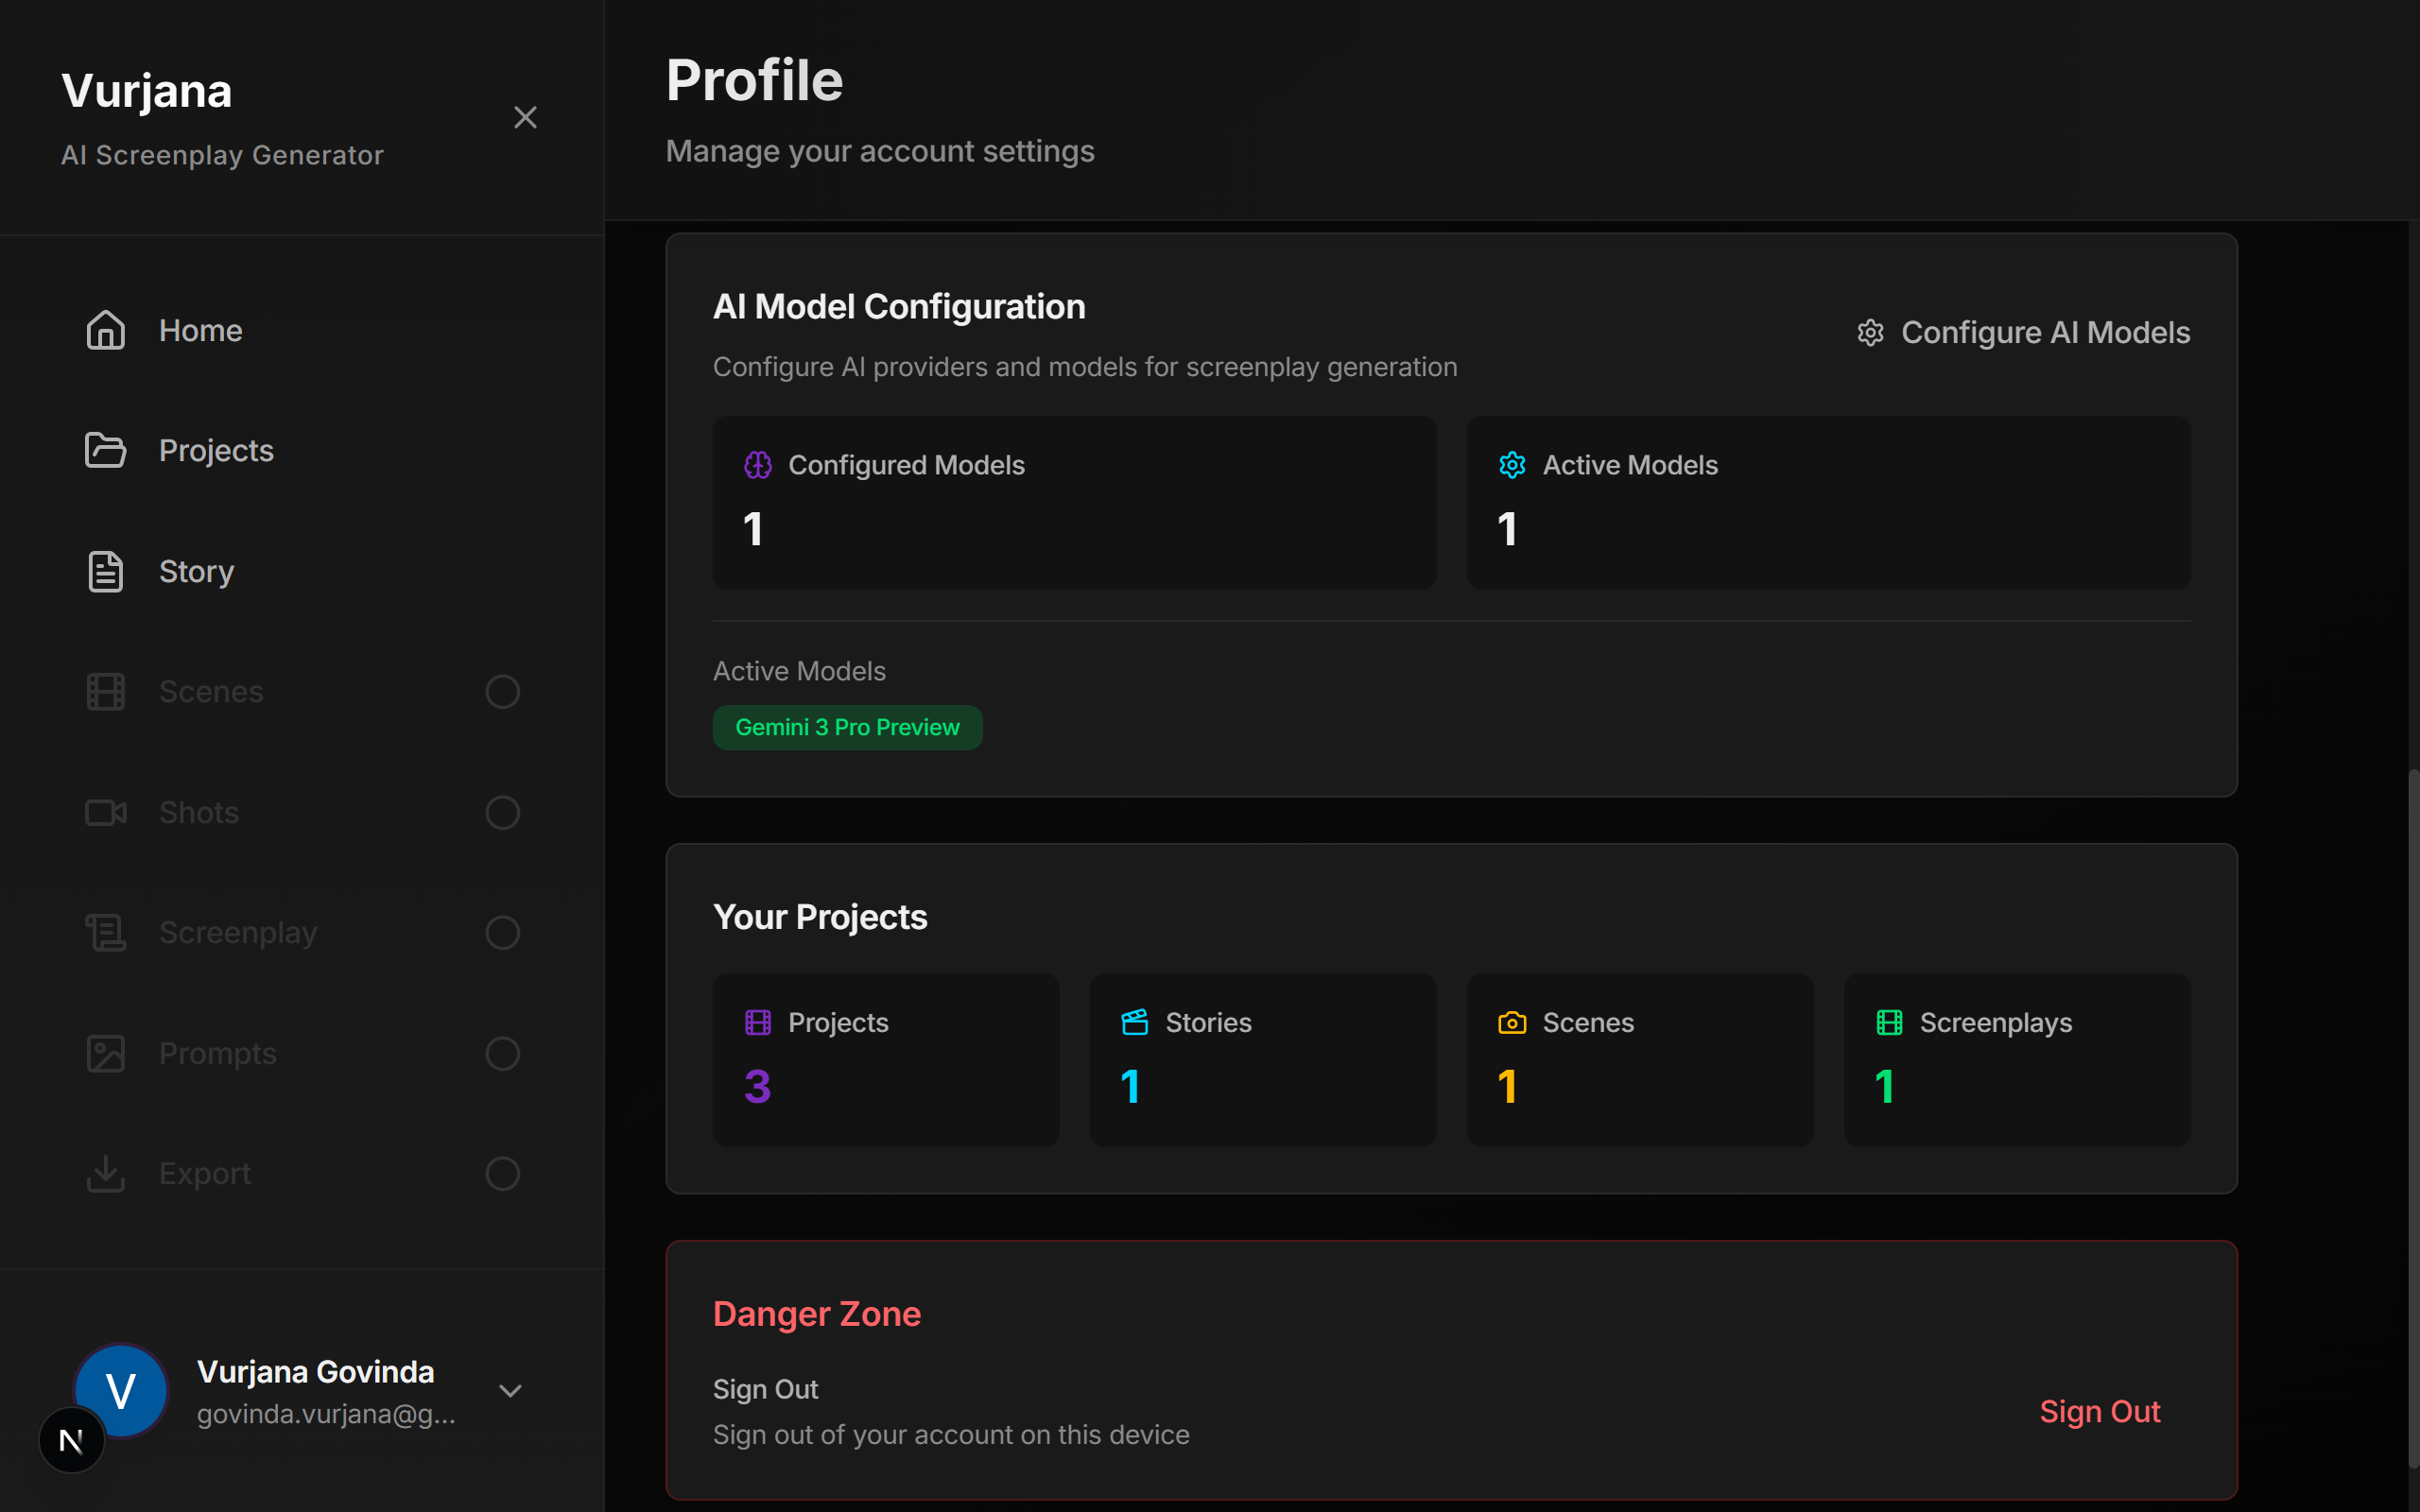Click the Shots status circle indicator
This screenshot has width=2420, height=1512.
(502, 812)
